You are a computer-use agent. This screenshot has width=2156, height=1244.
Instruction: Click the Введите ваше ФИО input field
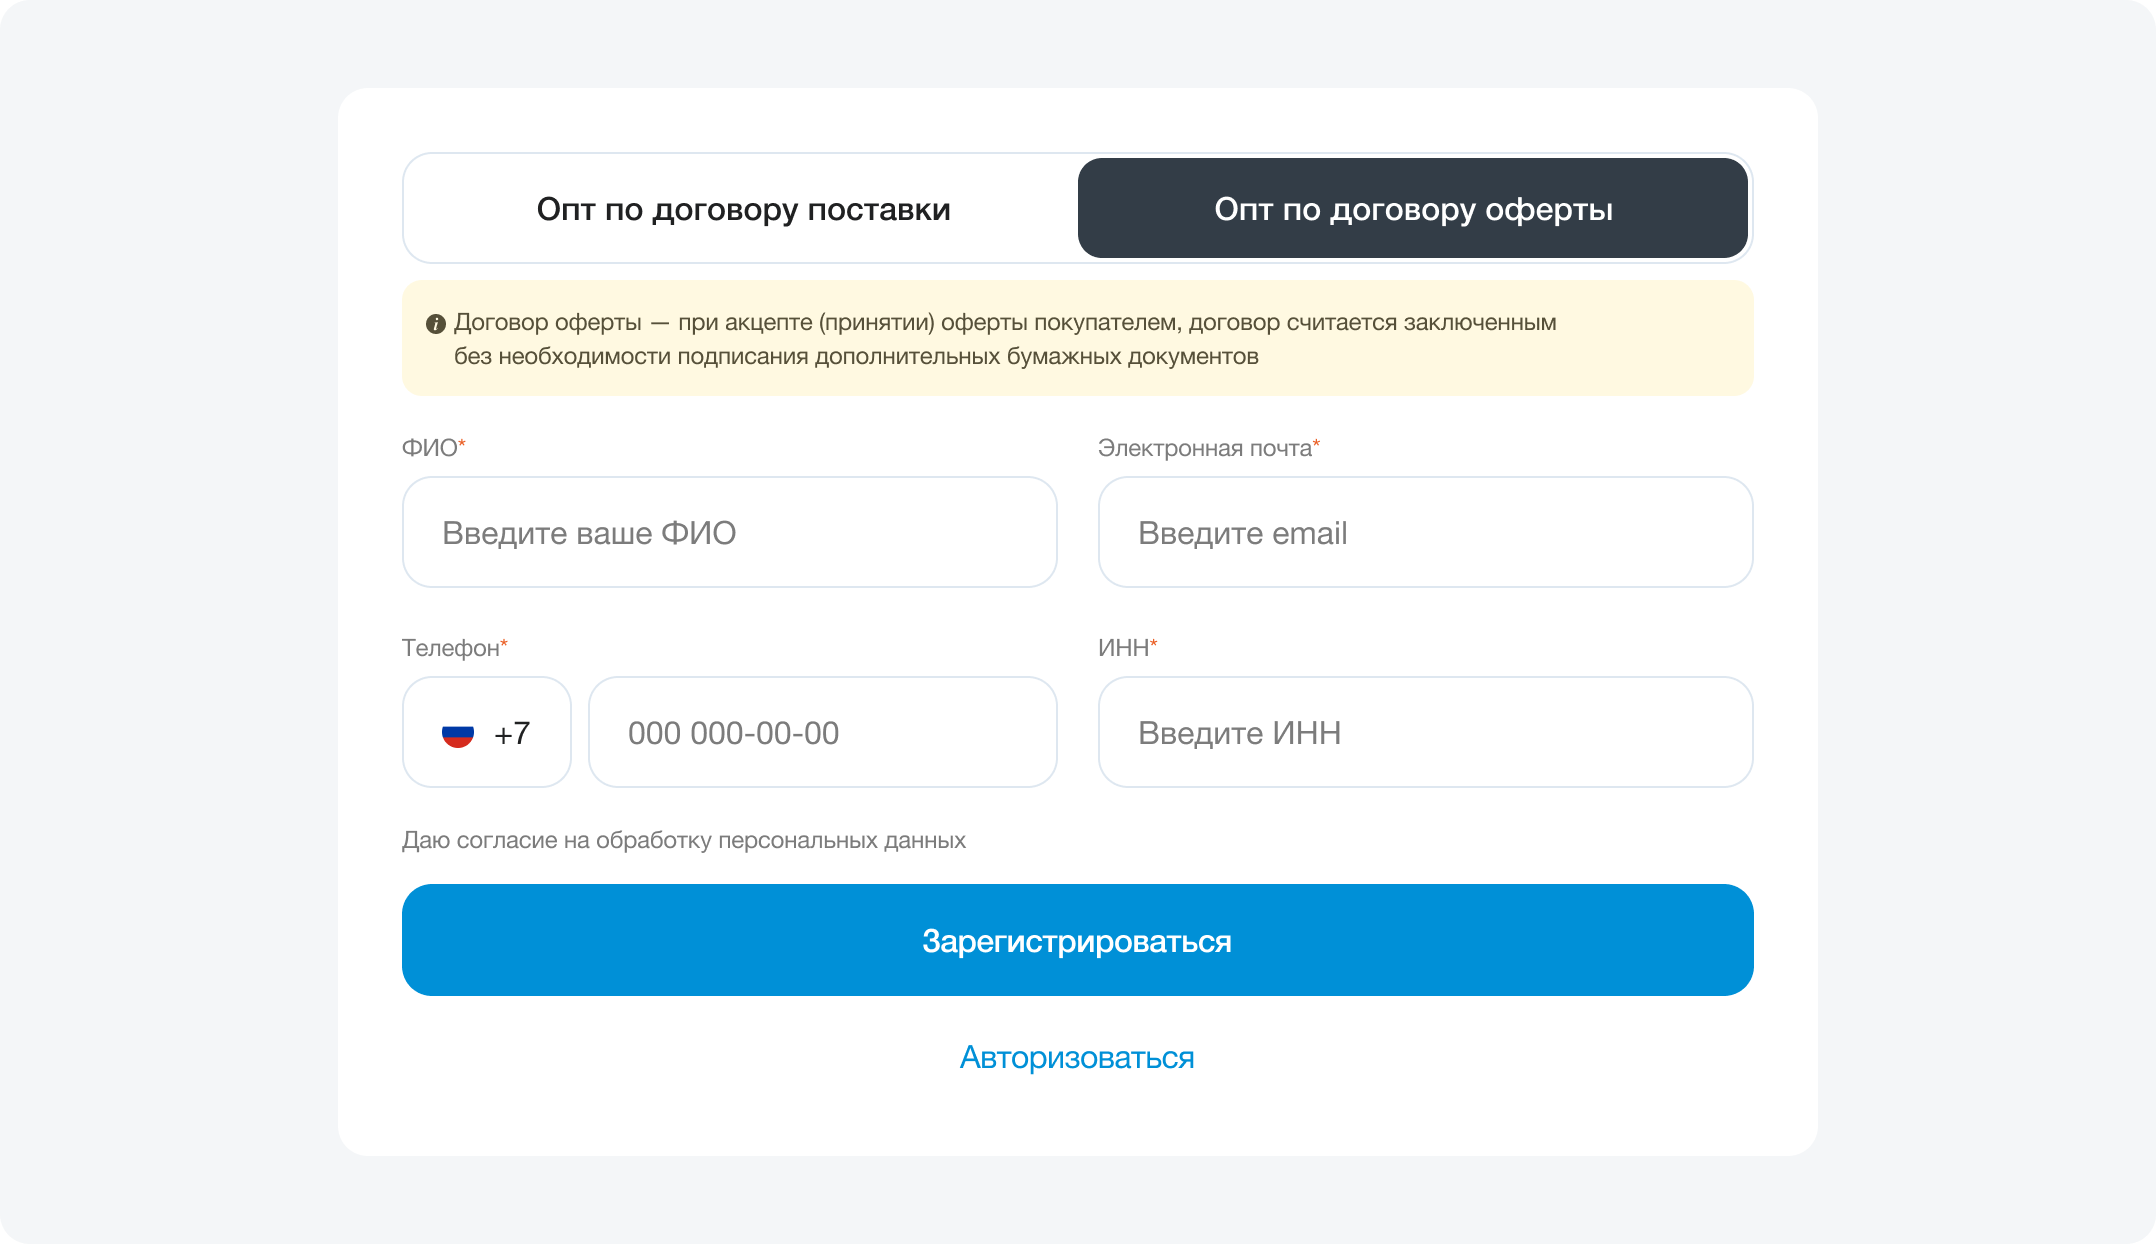click(x=729, y=532)
